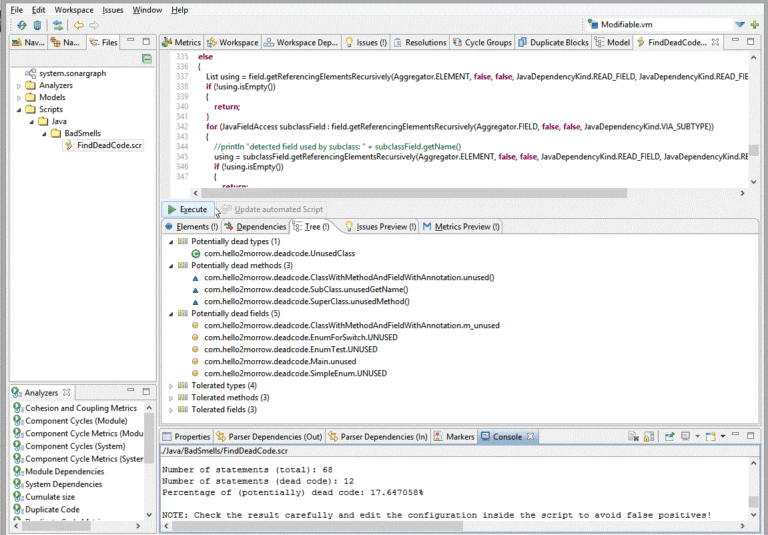This screenshot has width=768, height=535.
Task: Toggle the Pin Console icon
Action: pos(670,437)
